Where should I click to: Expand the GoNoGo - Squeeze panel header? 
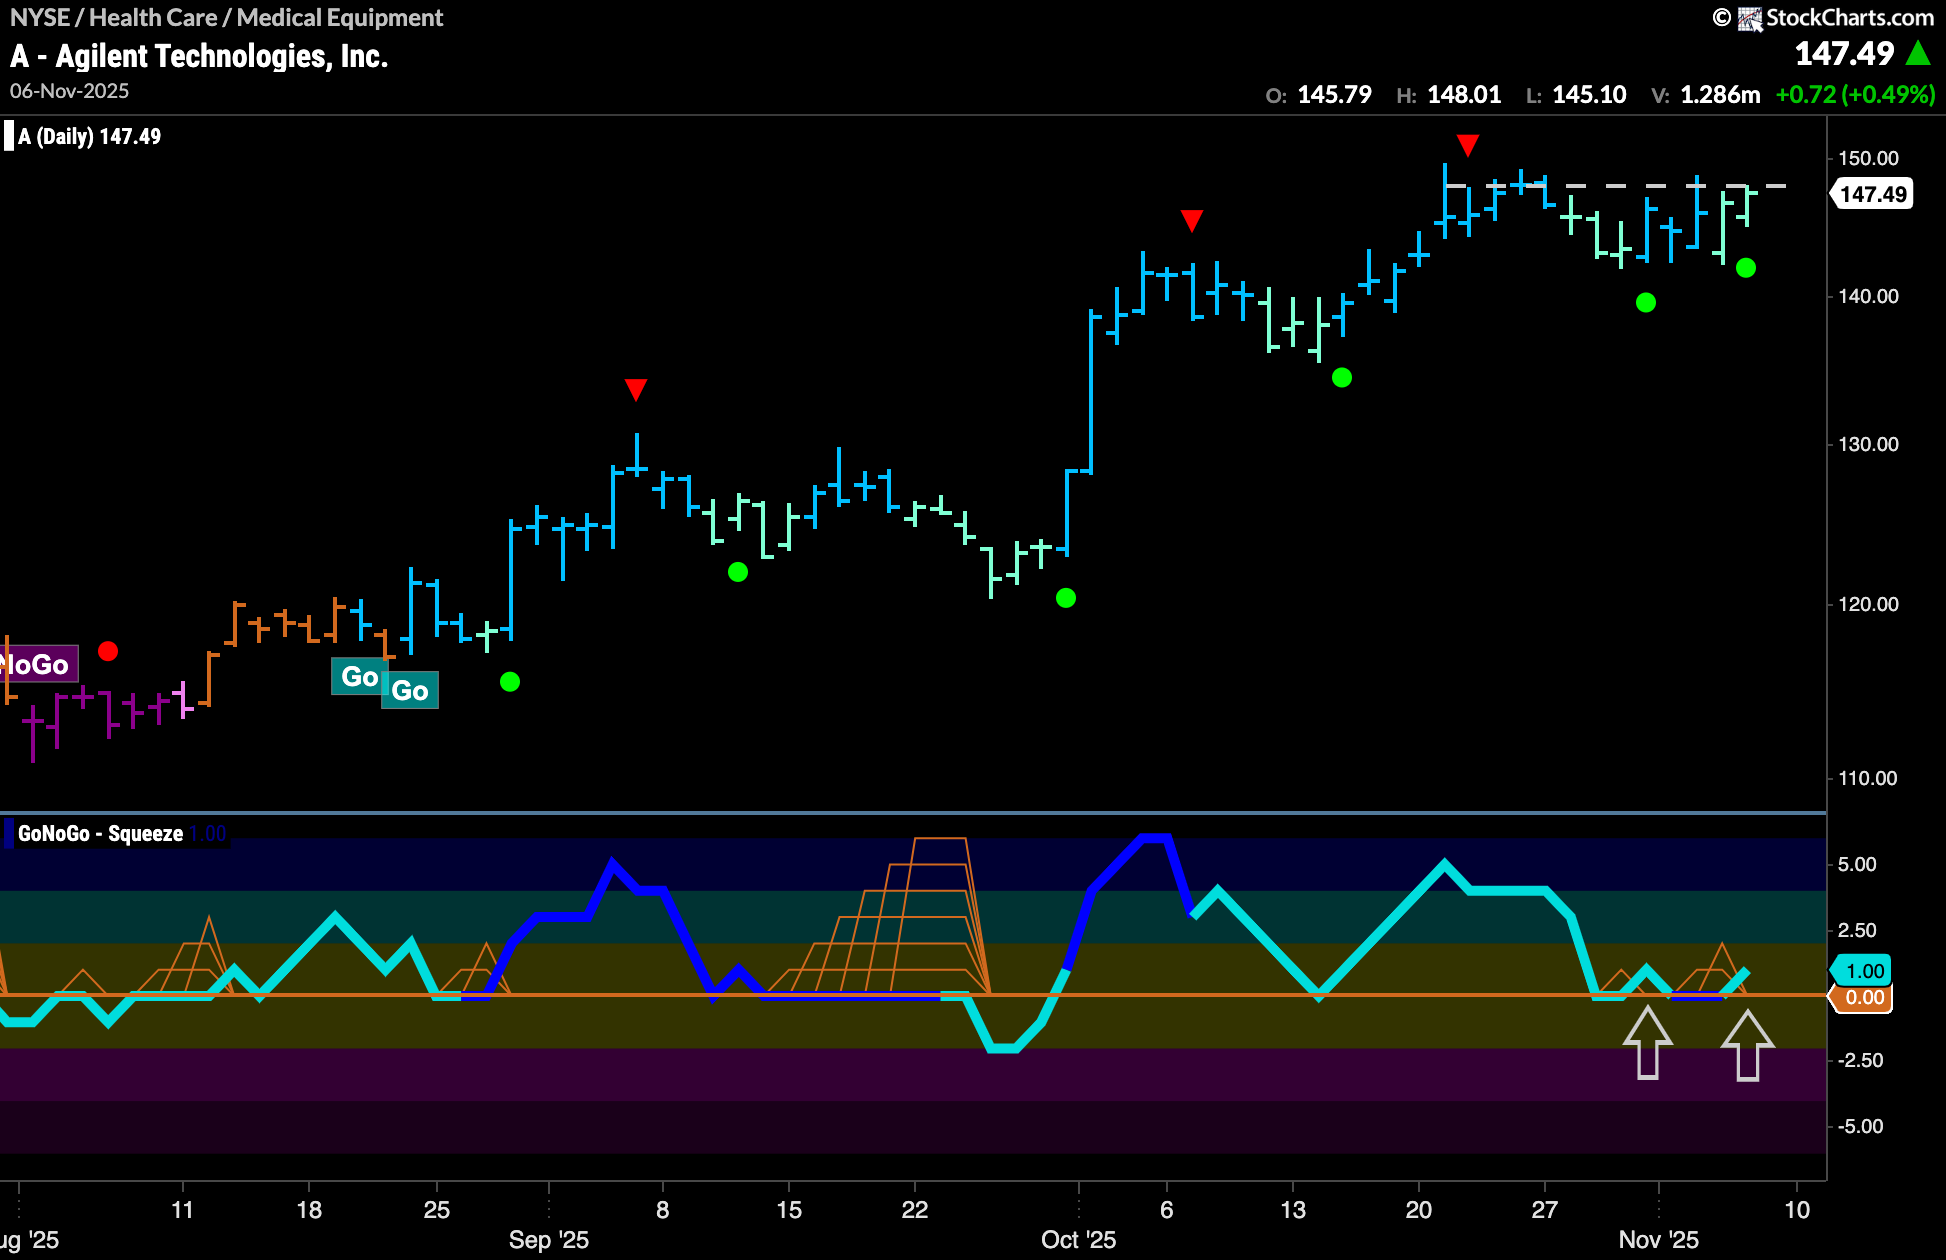(x=98, y=832)
